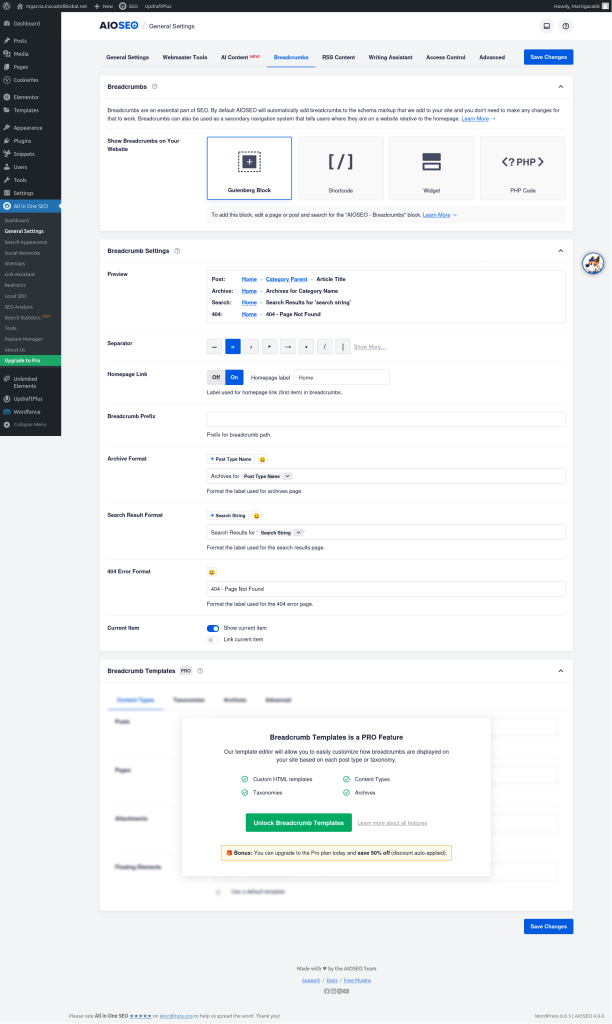Switch to the Webmaster Tools tab
This screenshot has width=612, height=1024.
pyautogui.click(x=185, y=57)
